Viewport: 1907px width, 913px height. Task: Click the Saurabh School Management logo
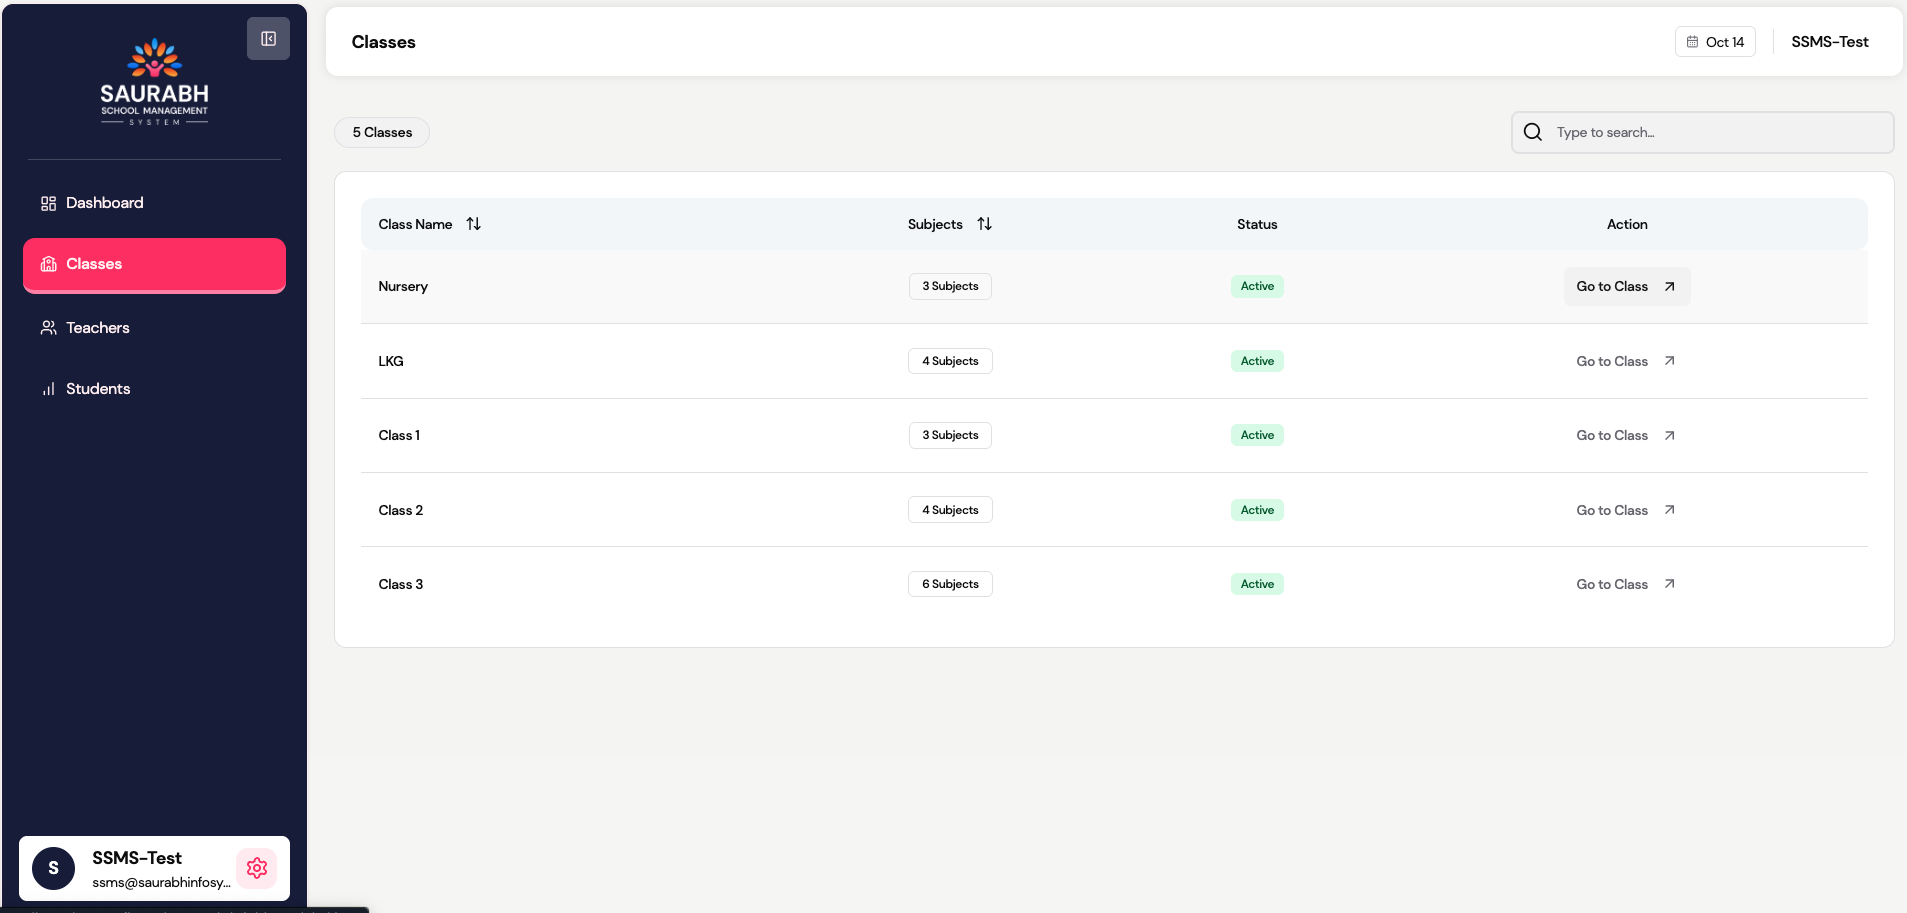pos(154,82)
